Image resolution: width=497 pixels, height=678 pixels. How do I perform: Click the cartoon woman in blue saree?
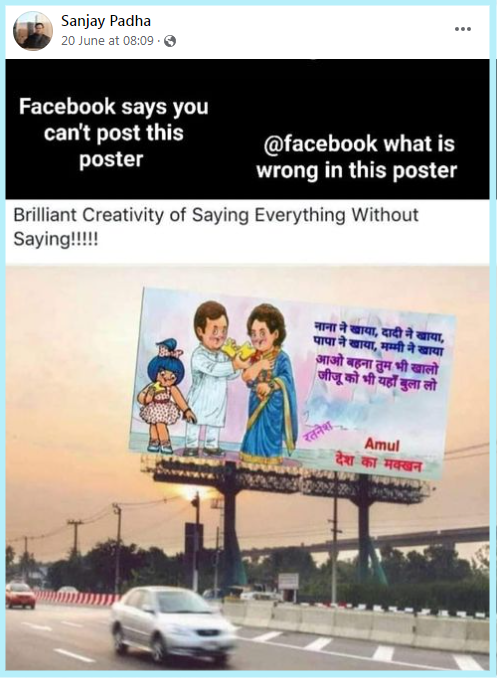click(x=268, y=386)
